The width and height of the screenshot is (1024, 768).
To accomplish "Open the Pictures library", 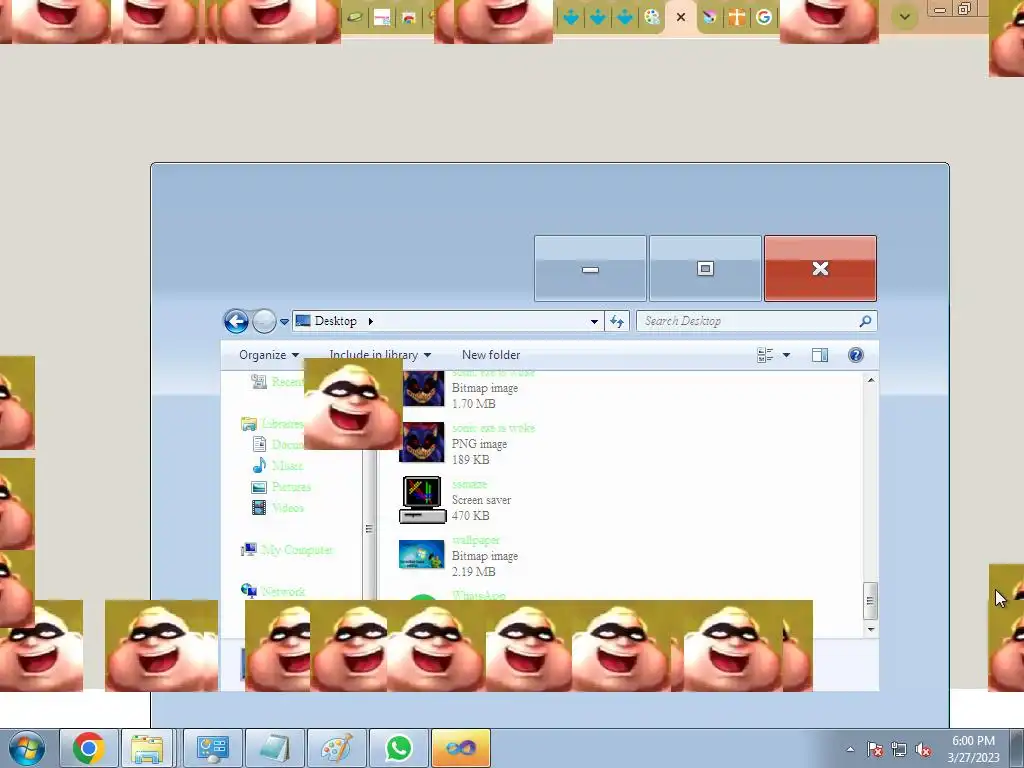I will (281, 487).
